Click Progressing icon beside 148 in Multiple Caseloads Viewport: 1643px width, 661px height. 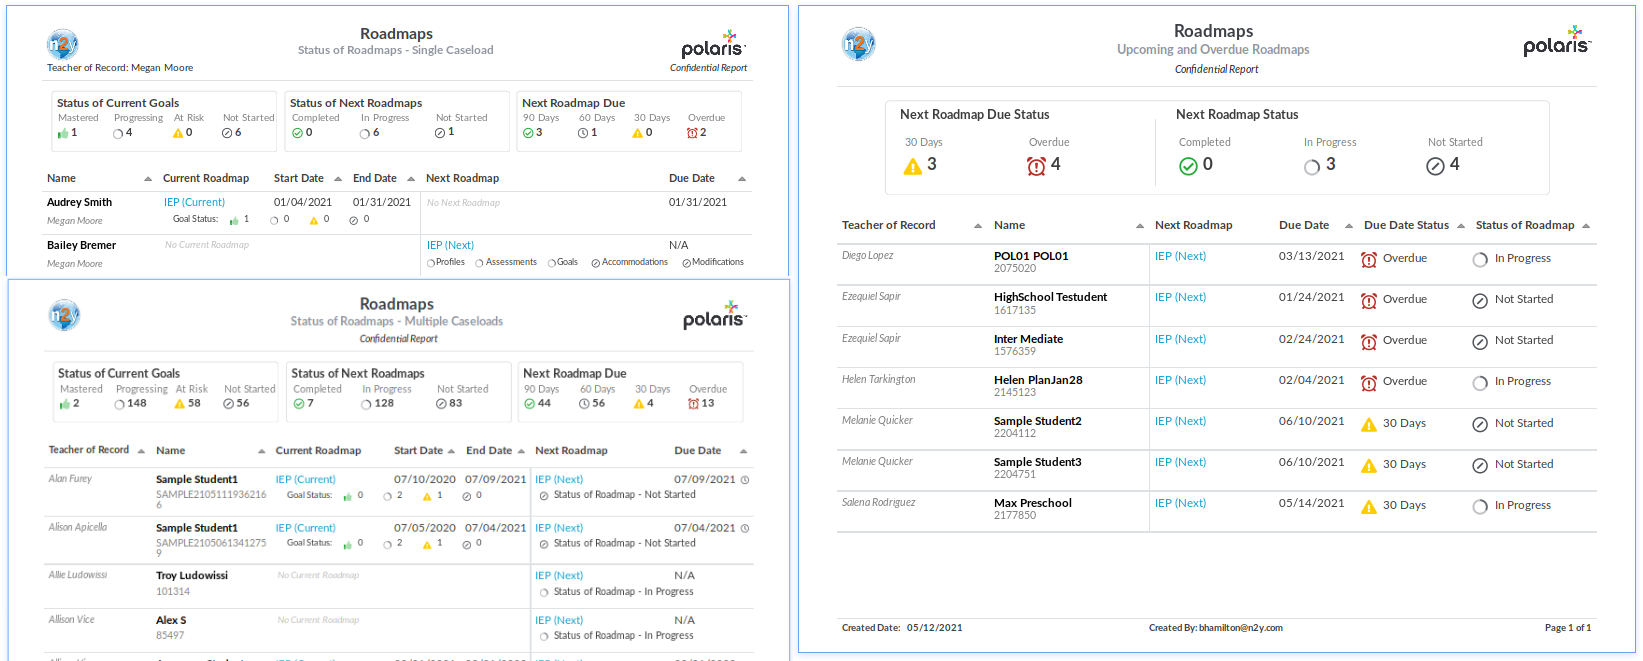pos(120,404)
